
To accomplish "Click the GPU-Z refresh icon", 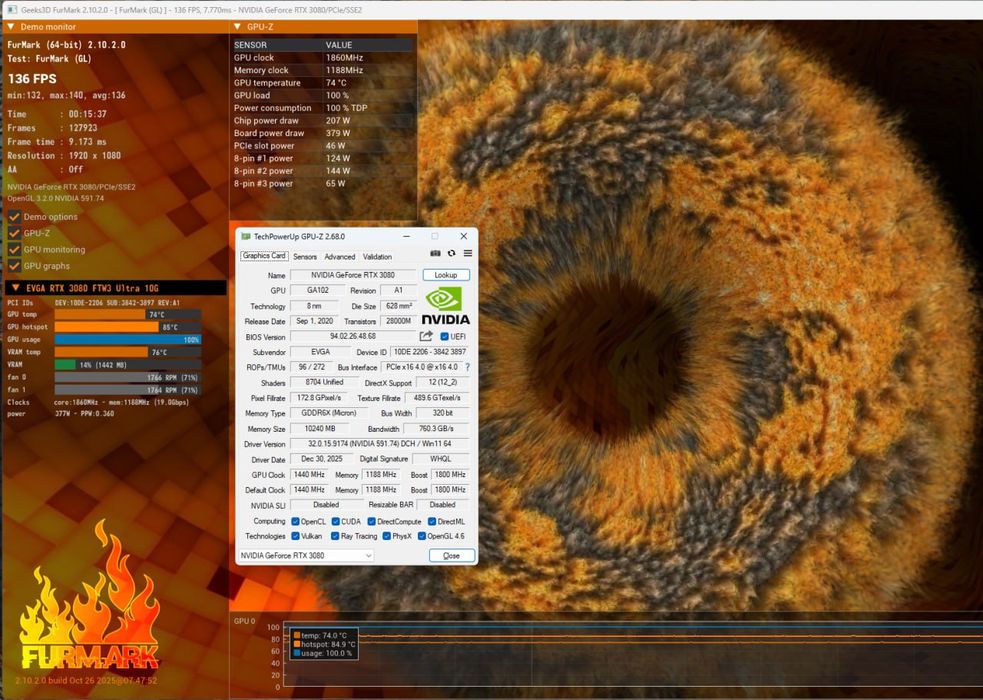I will [451, 253].
